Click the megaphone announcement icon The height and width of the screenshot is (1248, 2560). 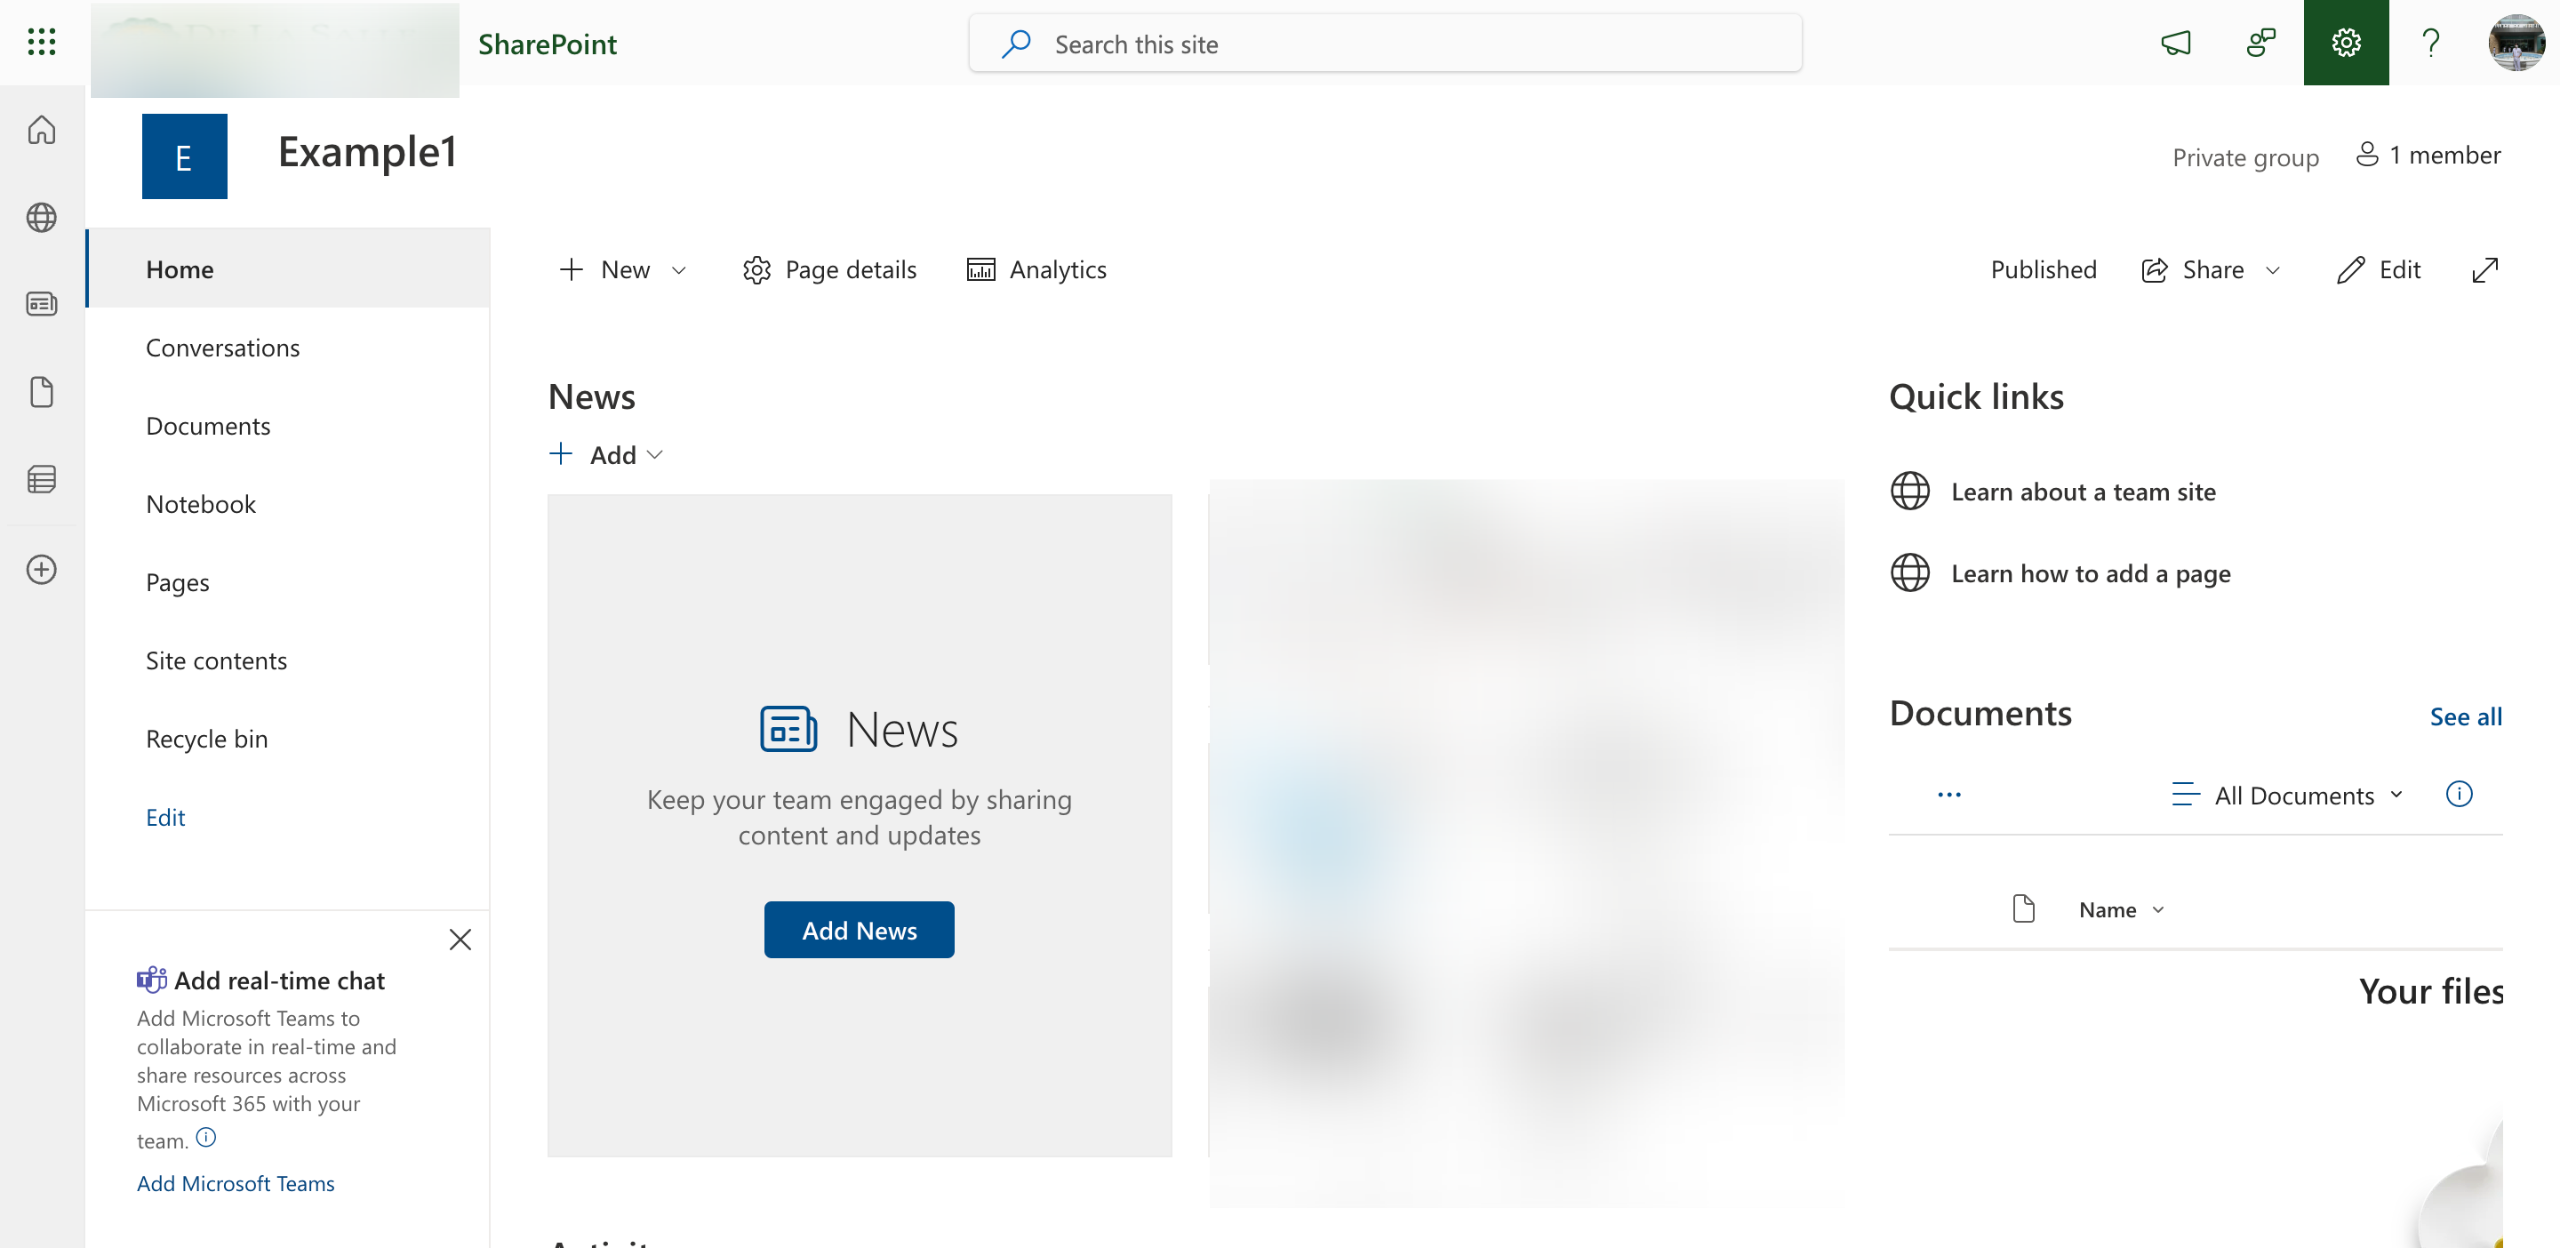[2176, 43]
